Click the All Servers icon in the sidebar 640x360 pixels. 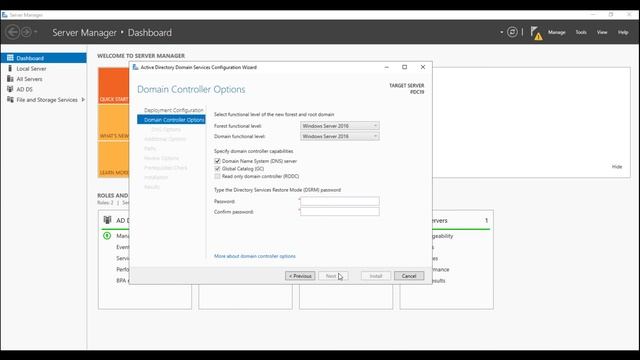(10, 79)
